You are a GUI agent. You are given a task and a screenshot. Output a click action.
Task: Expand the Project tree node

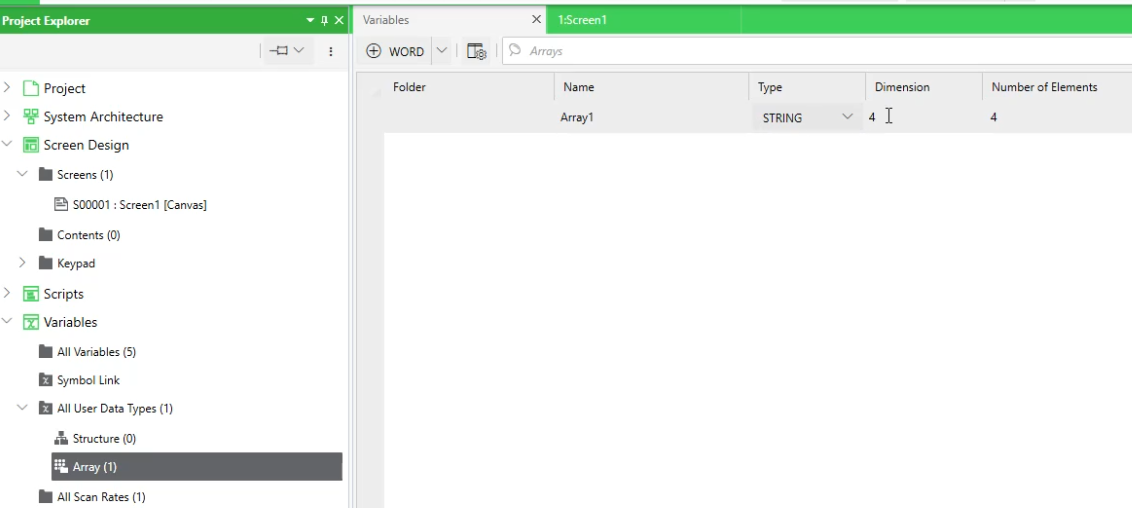tap(7, 87)
